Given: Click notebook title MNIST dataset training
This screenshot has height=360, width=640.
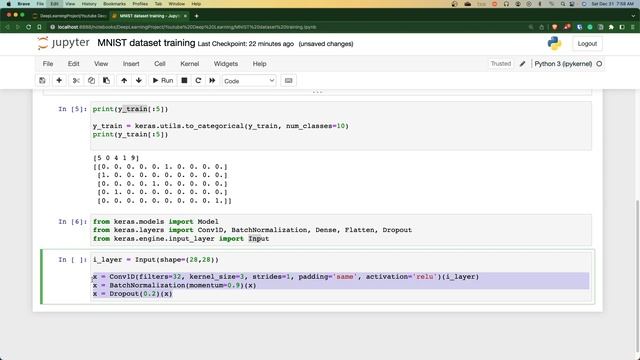Looking at the screenshot, I should click(146, 43).
